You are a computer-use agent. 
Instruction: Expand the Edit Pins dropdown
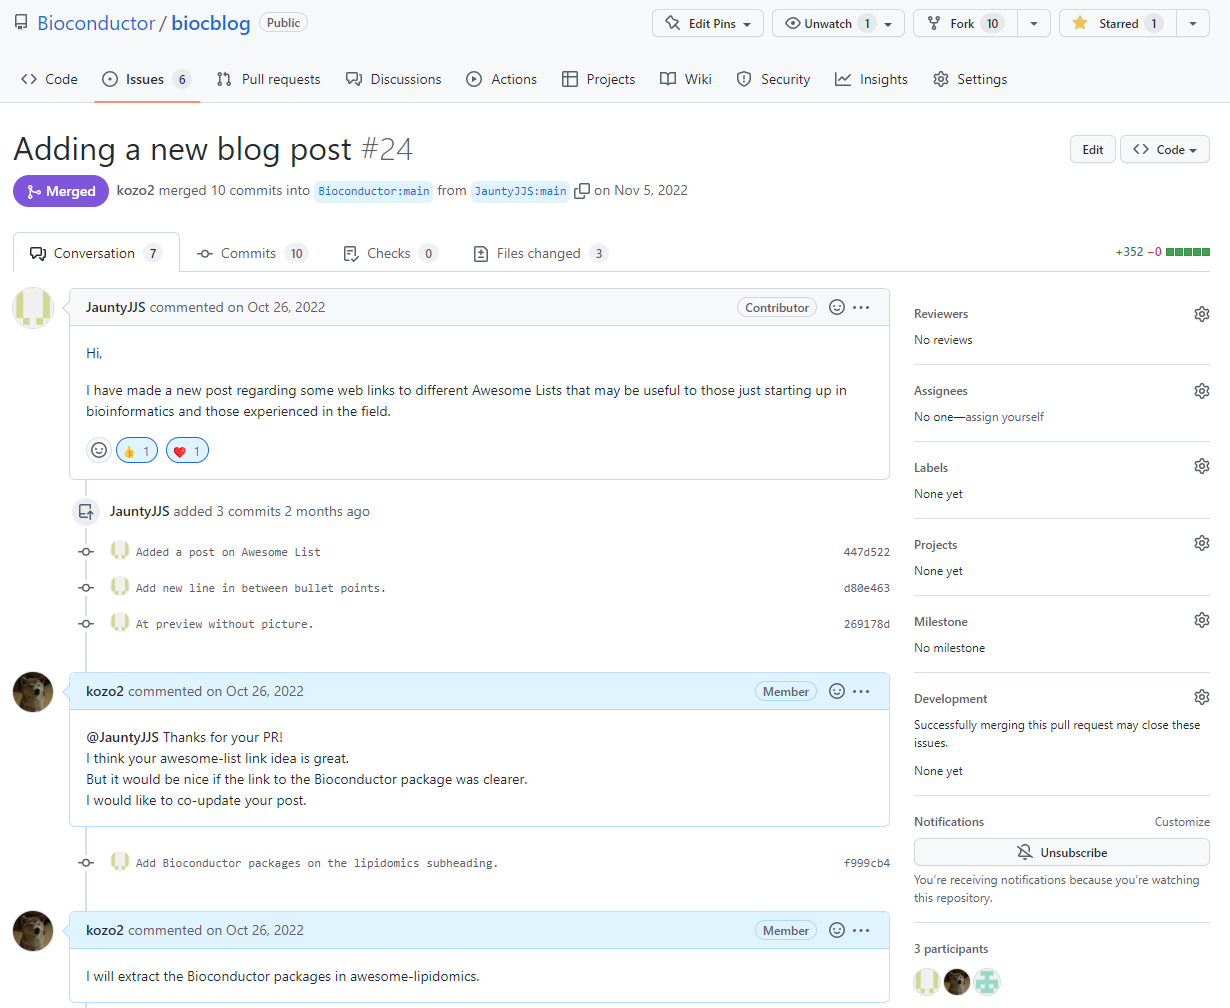[708, 24]
